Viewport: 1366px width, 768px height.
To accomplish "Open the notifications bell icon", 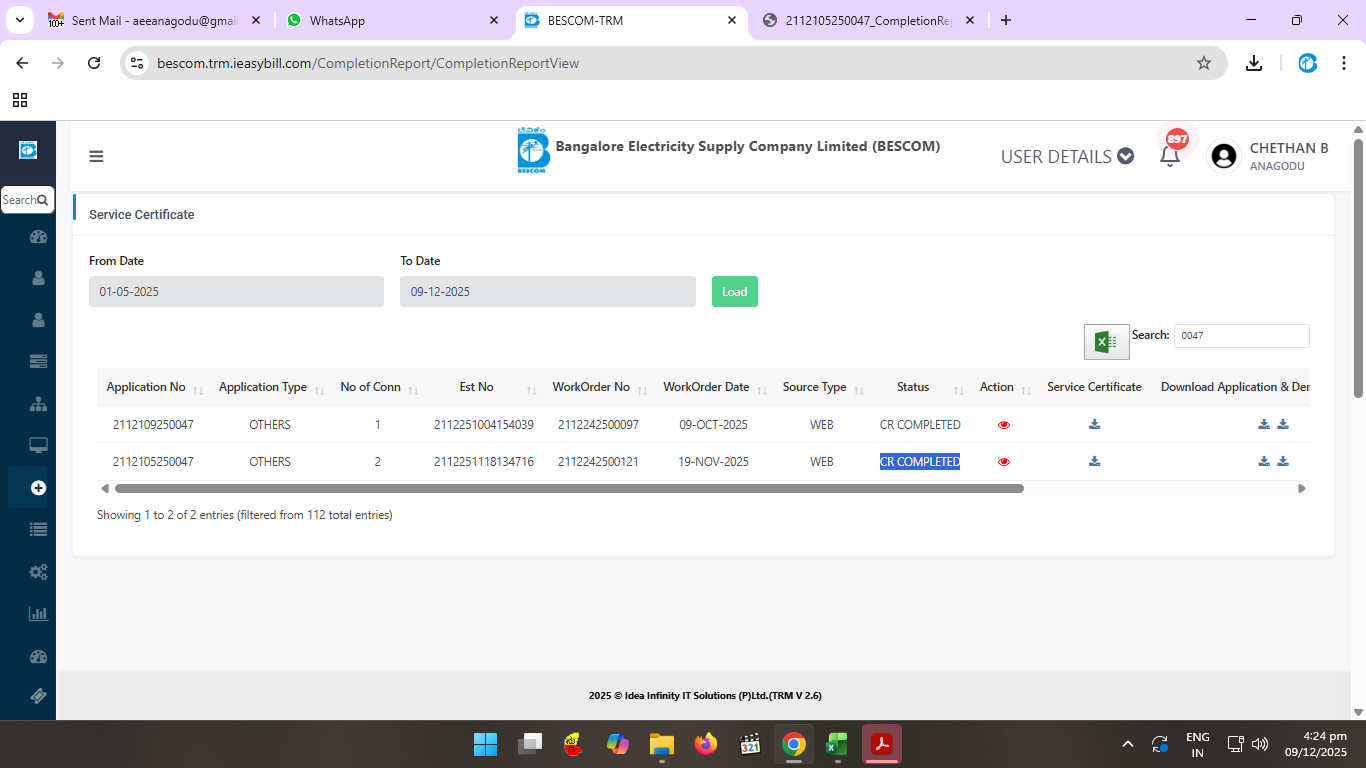I will click(x=1169, y=156).
